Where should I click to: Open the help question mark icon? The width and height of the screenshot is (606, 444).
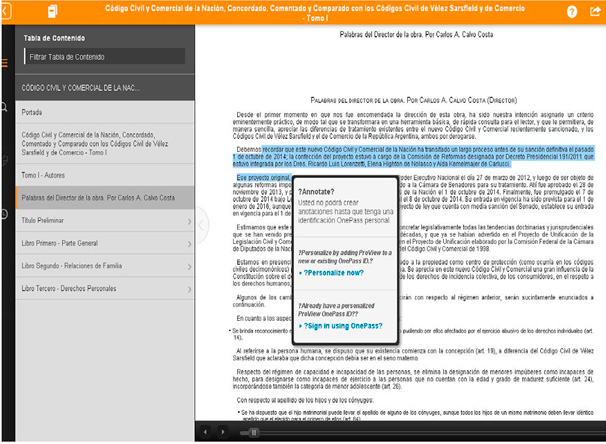[x=572, y=12]
